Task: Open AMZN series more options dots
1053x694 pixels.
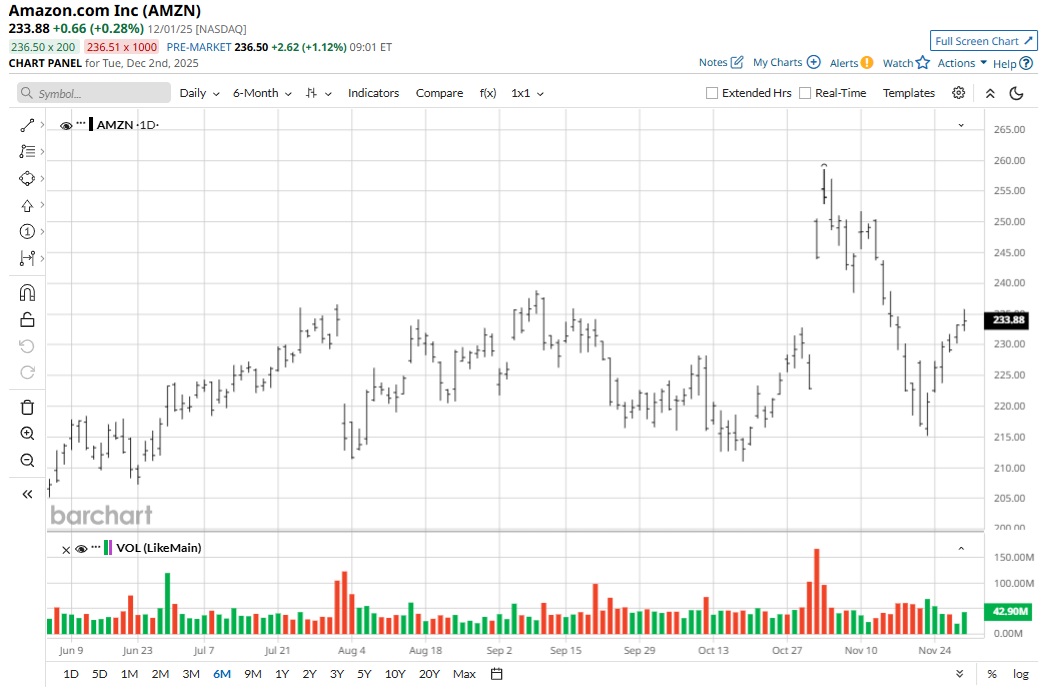Action: [x=81, y=124]
